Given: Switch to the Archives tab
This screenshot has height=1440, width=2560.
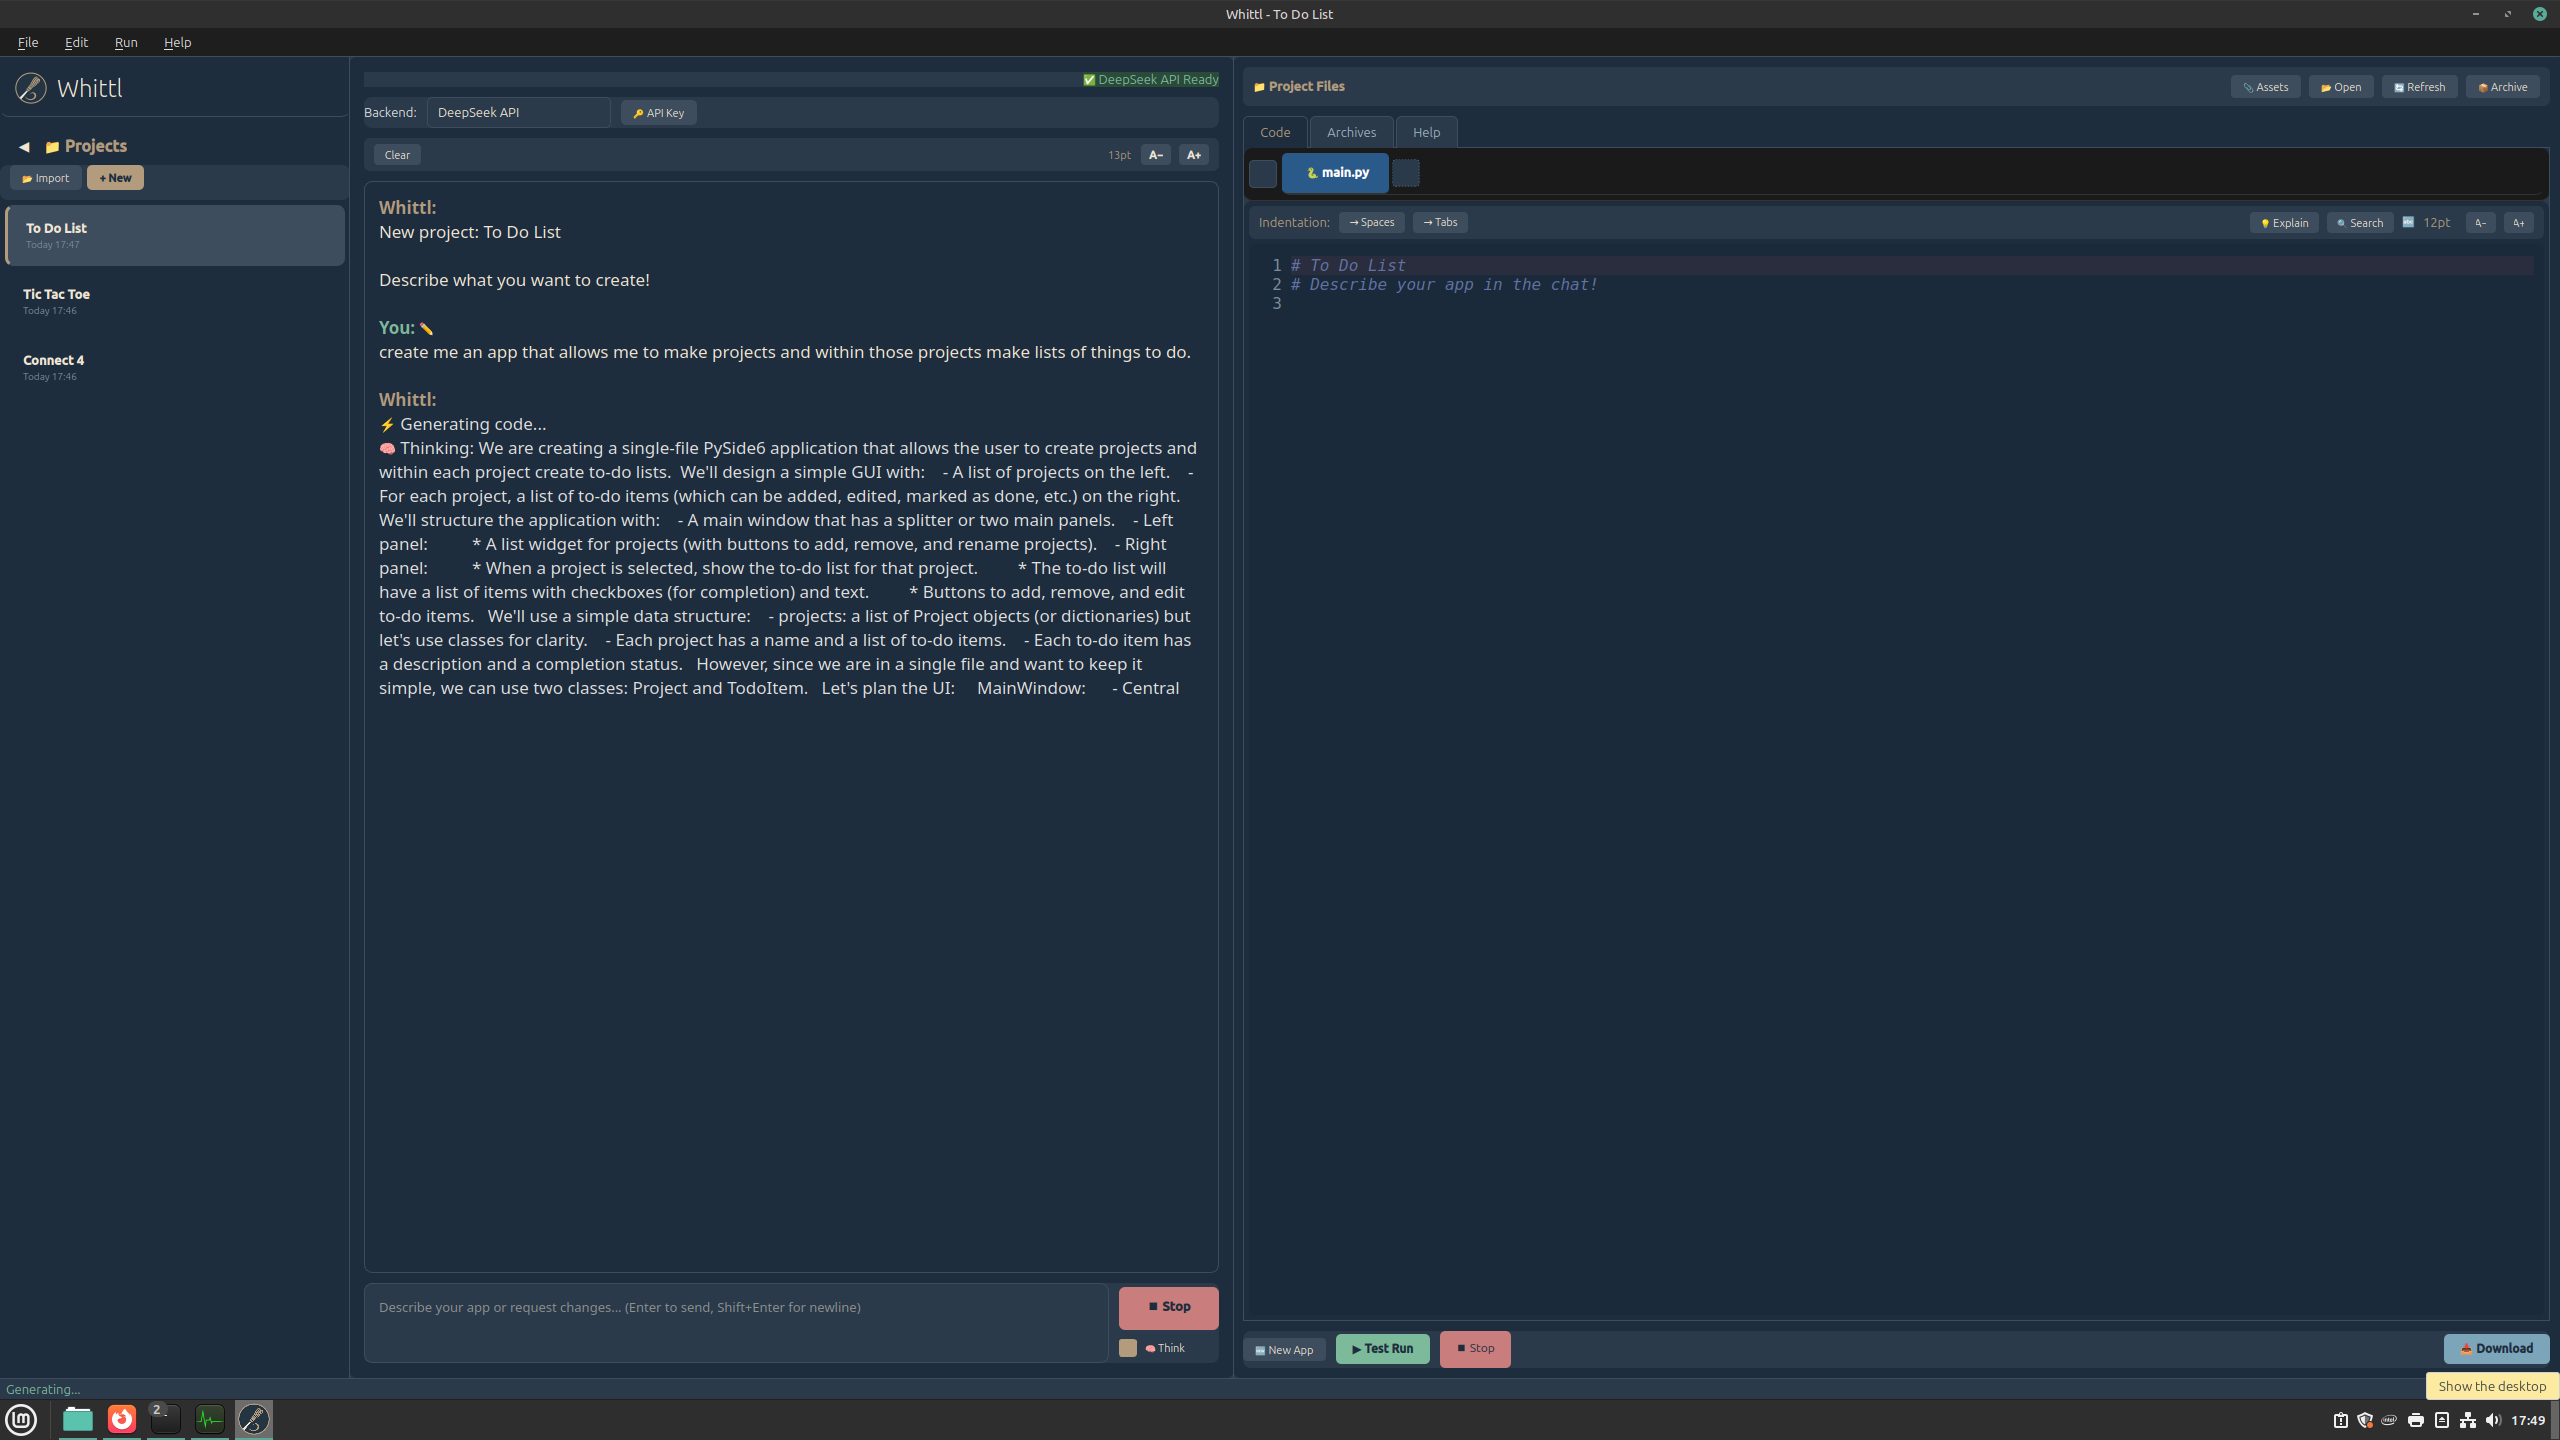Looking at the screenshot, I should pyautogui.click(x=1351, y=132).
